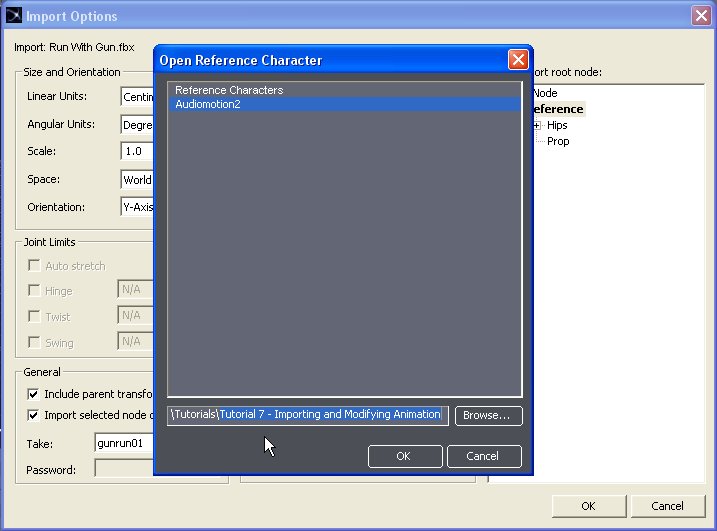Click the Swing N/A value field
Image resolution: width=717 pixels, height=531 pixels.
[135, 341]
